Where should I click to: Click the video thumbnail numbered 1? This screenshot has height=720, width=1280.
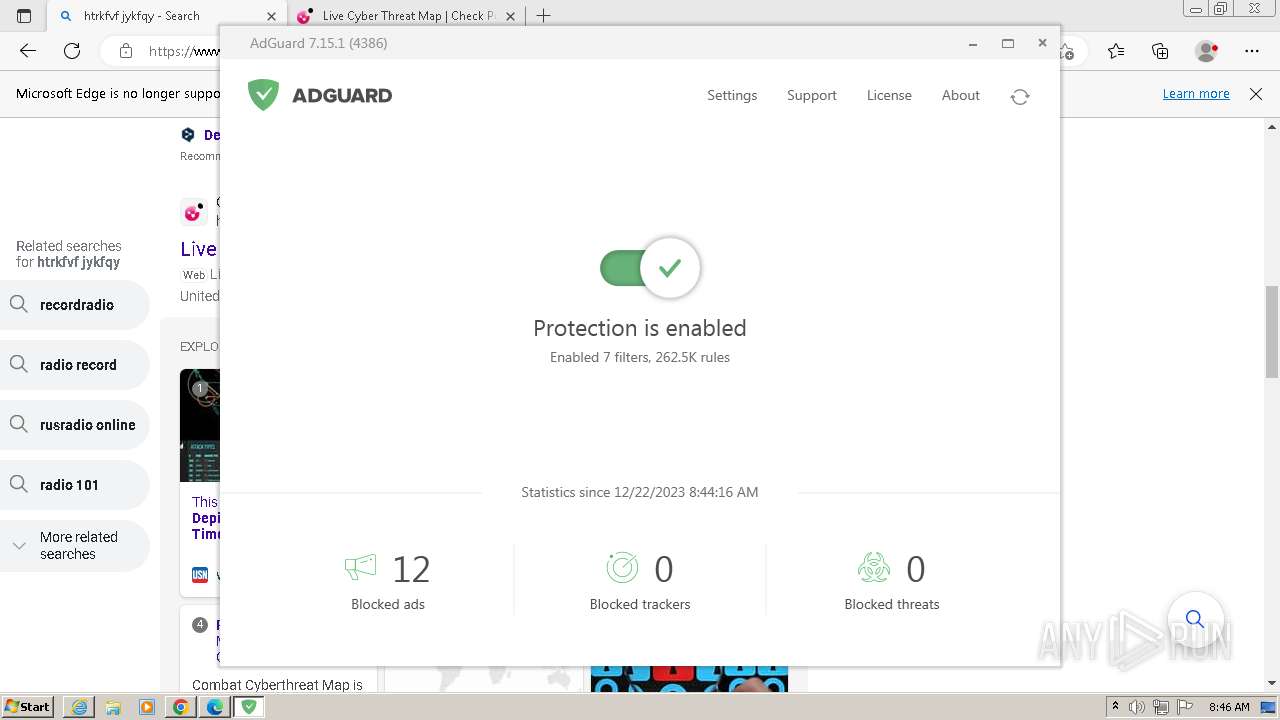pos(200,425)
